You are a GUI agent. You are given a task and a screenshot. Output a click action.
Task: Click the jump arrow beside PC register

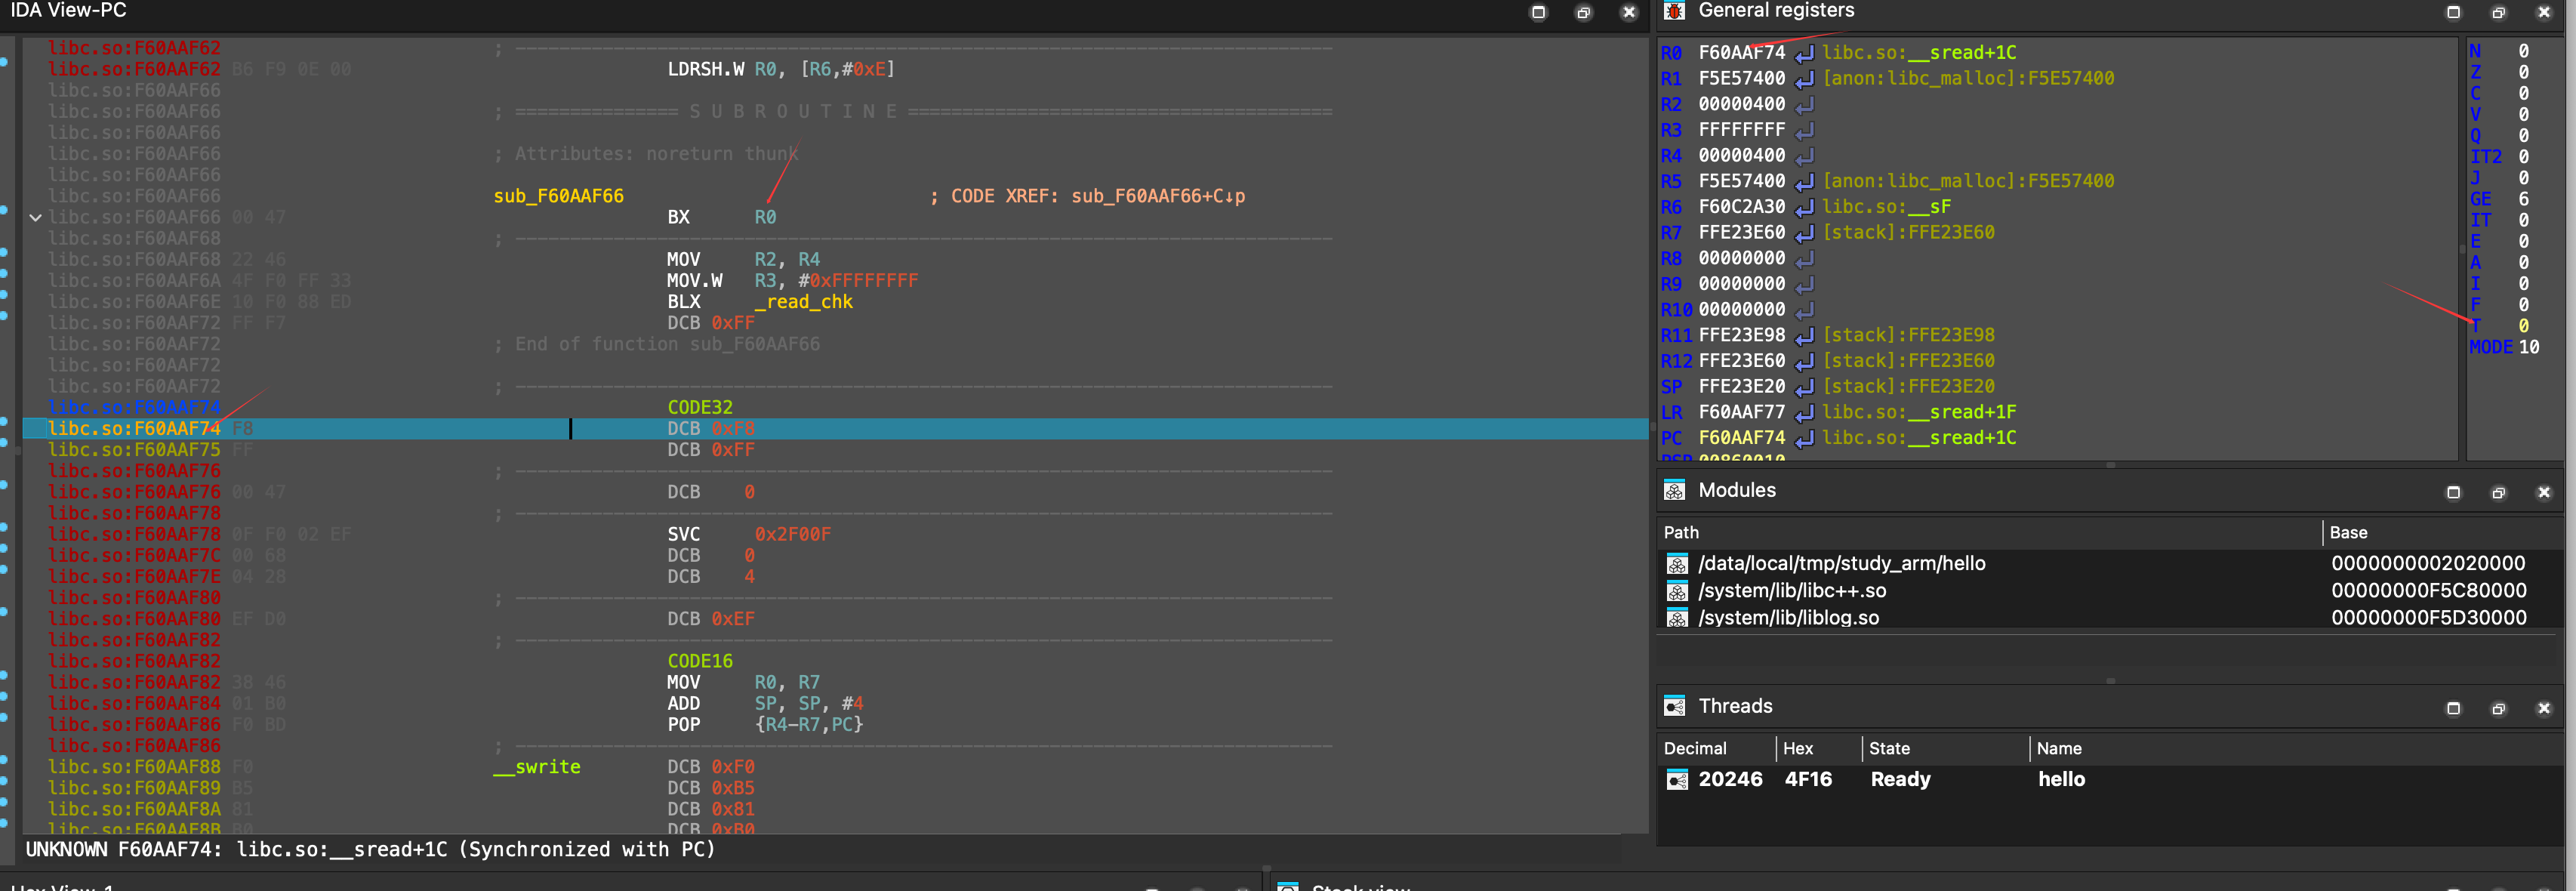(1804, 438)
